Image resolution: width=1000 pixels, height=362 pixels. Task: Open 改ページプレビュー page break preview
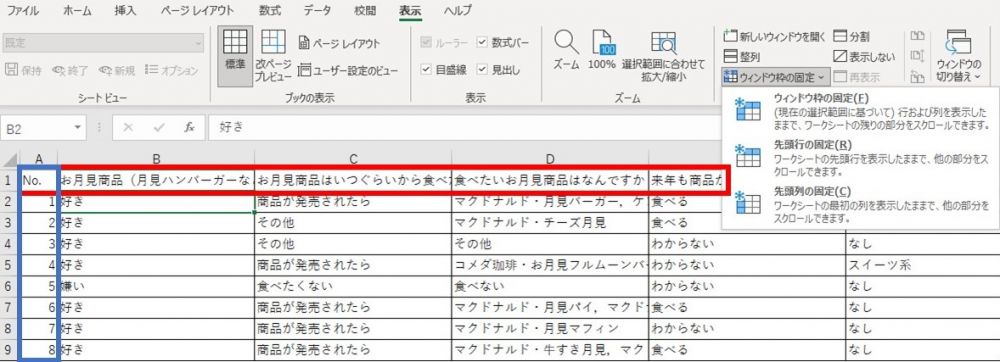click(x=274, y=56)
